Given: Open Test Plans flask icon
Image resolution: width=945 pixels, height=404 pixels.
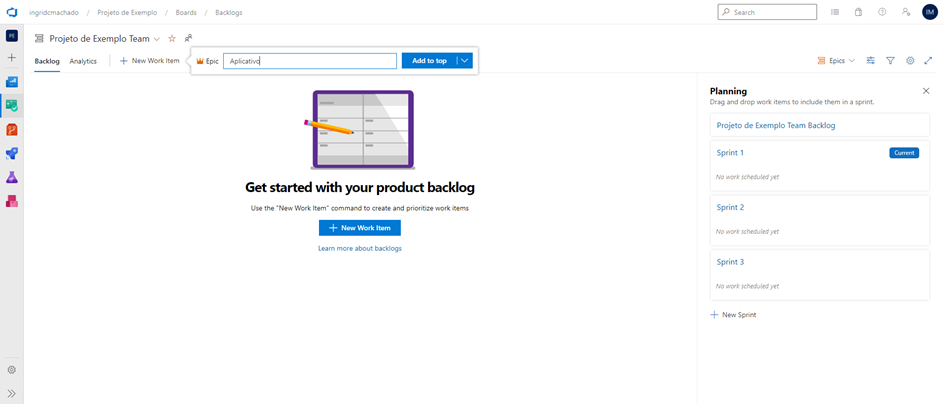Looking at the screenshot, I should 11,177.
